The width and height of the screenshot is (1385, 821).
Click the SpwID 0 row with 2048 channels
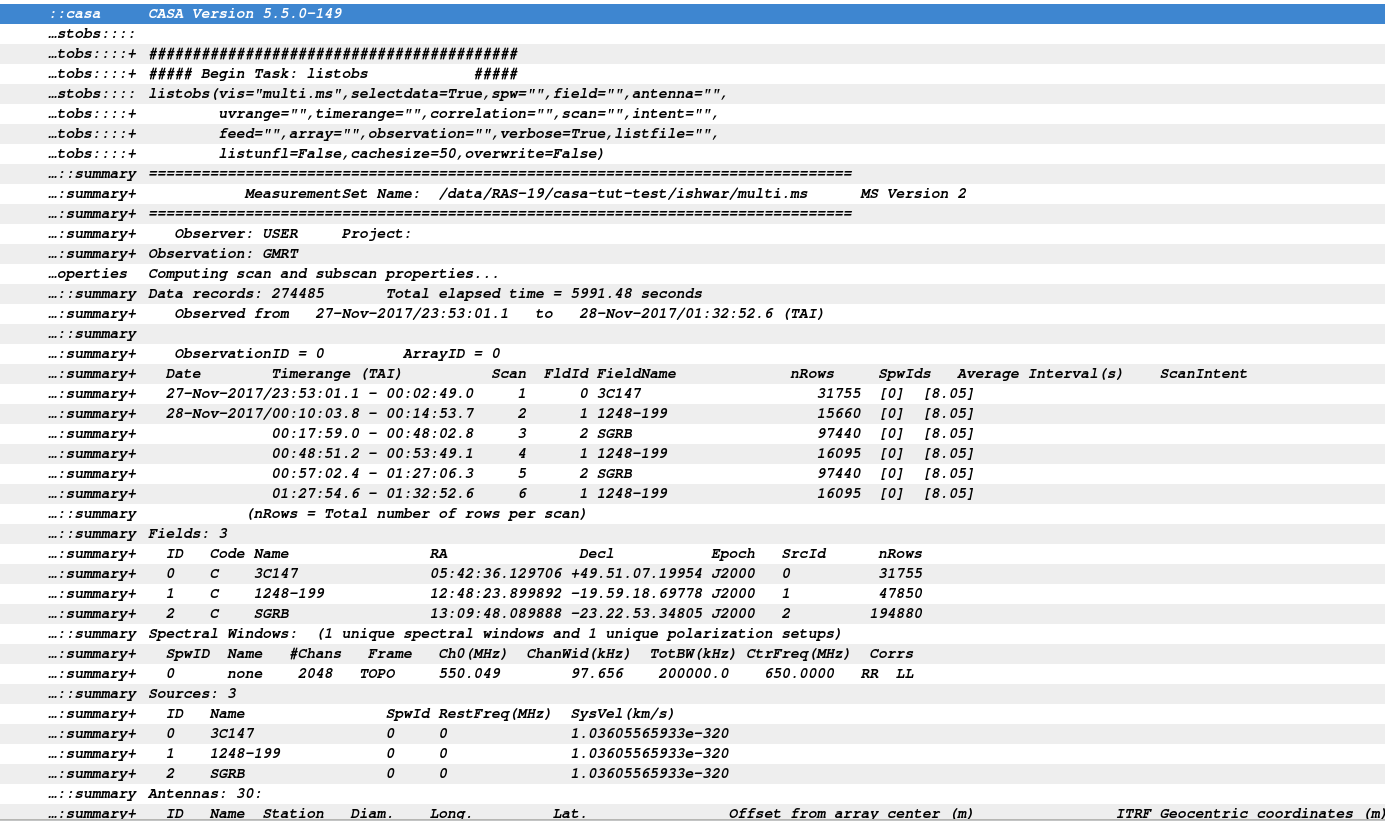(692, 674)
